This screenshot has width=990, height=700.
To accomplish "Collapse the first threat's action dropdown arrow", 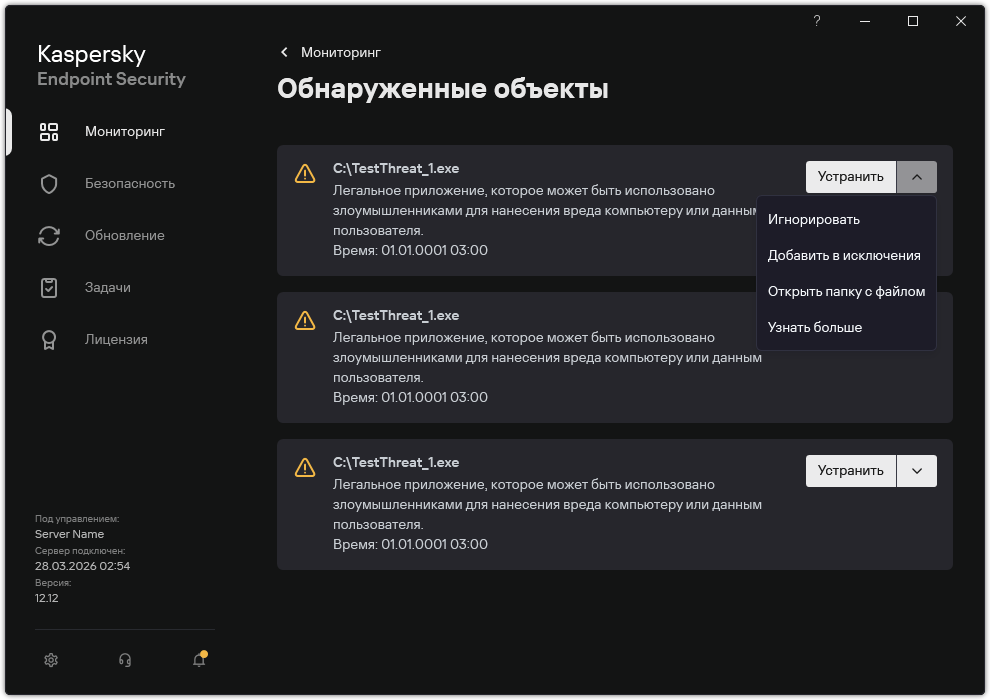I will point(917,177).
